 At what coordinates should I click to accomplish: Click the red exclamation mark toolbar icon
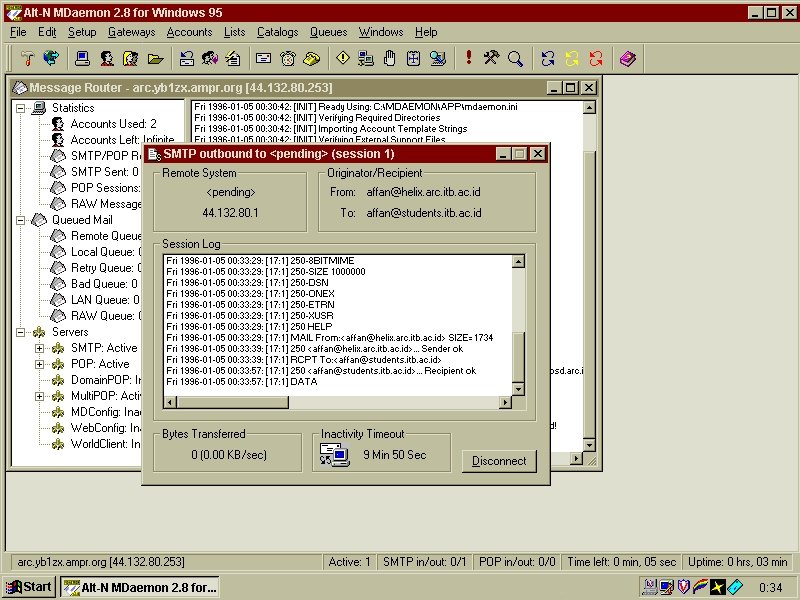pyautogui.click(x=468, y=58)
